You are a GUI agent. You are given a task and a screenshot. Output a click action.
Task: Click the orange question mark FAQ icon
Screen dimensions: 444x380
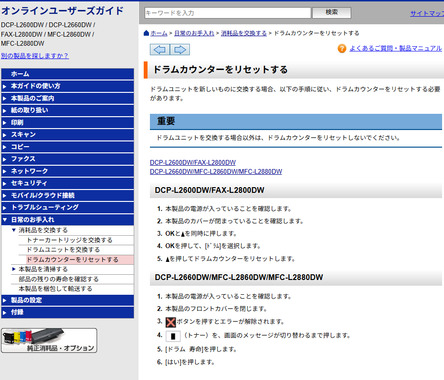(x=342, y=49)
